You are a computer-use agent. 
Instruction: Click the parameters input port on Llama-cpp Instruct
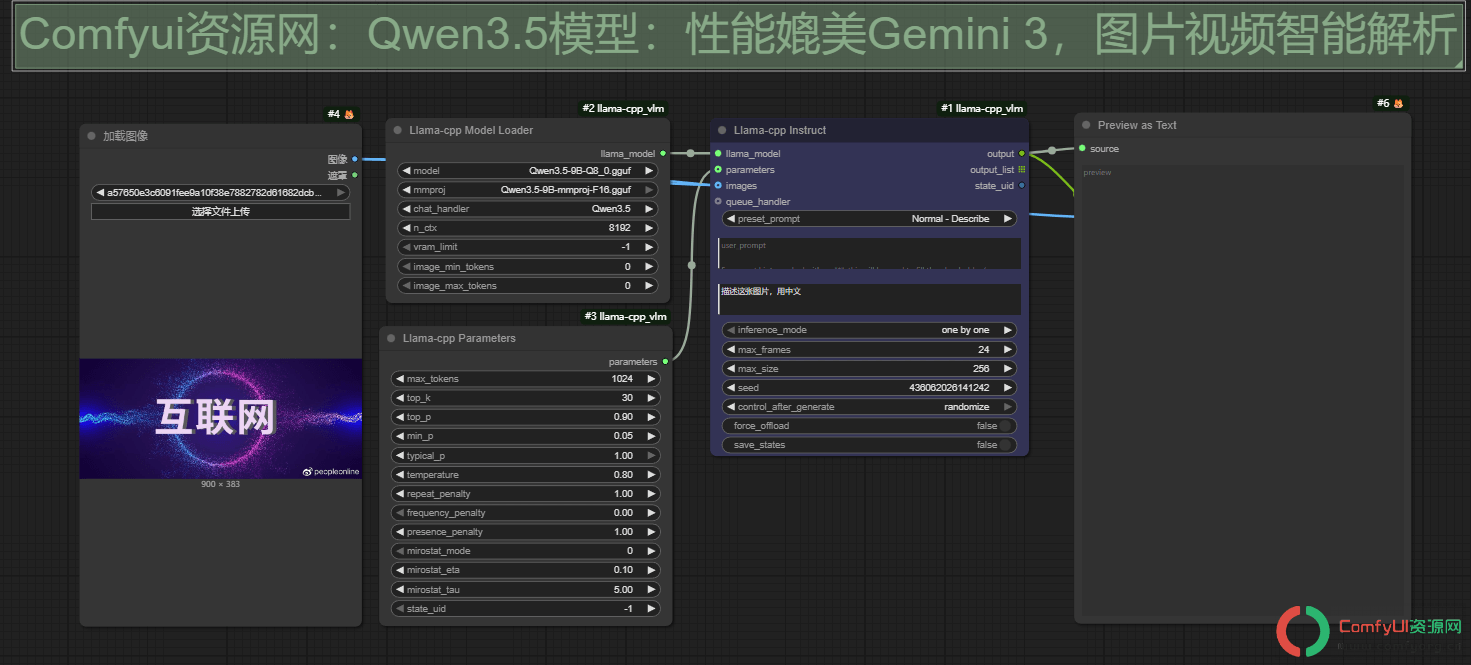[x=718, y=170]
